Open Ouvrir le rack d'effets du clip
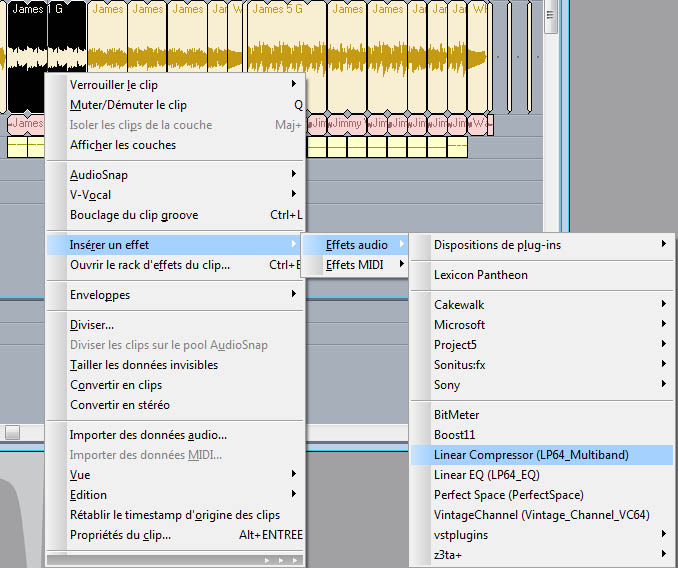678x568 pixels. (x=174, y=265)
